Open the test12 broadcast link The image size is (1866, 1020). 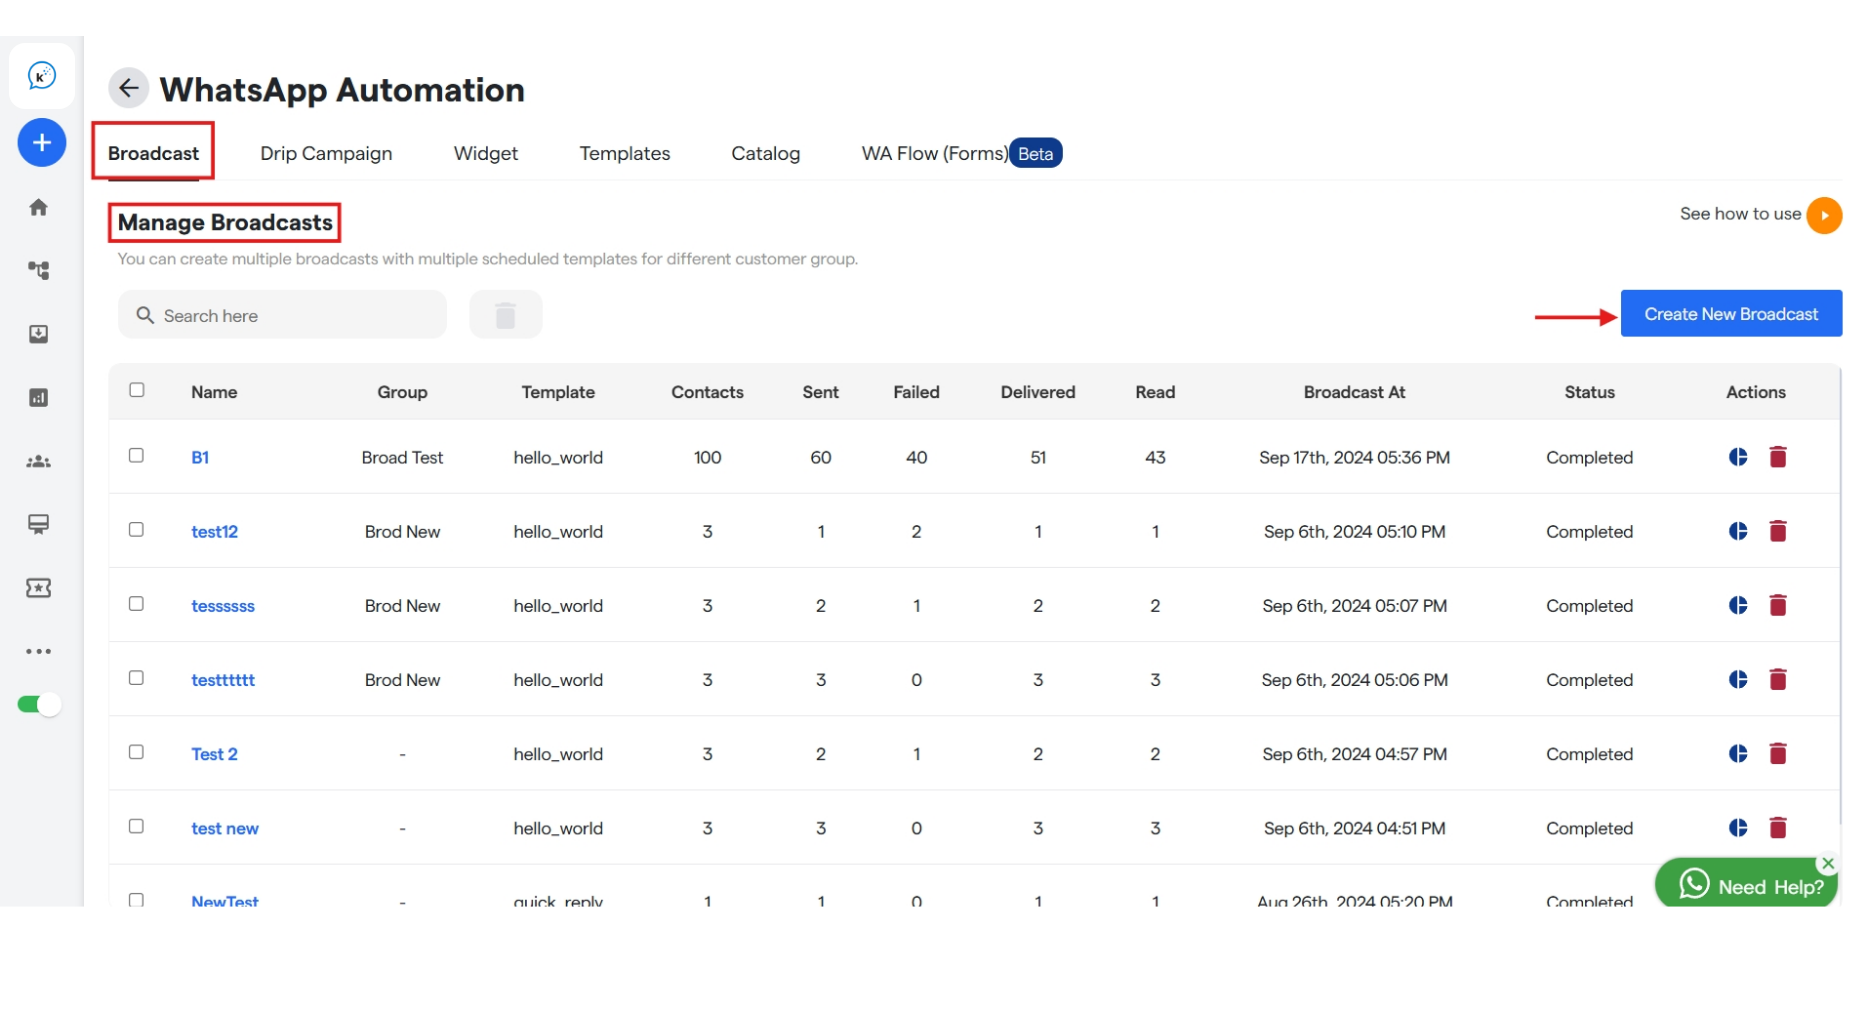tap(215, 531)
